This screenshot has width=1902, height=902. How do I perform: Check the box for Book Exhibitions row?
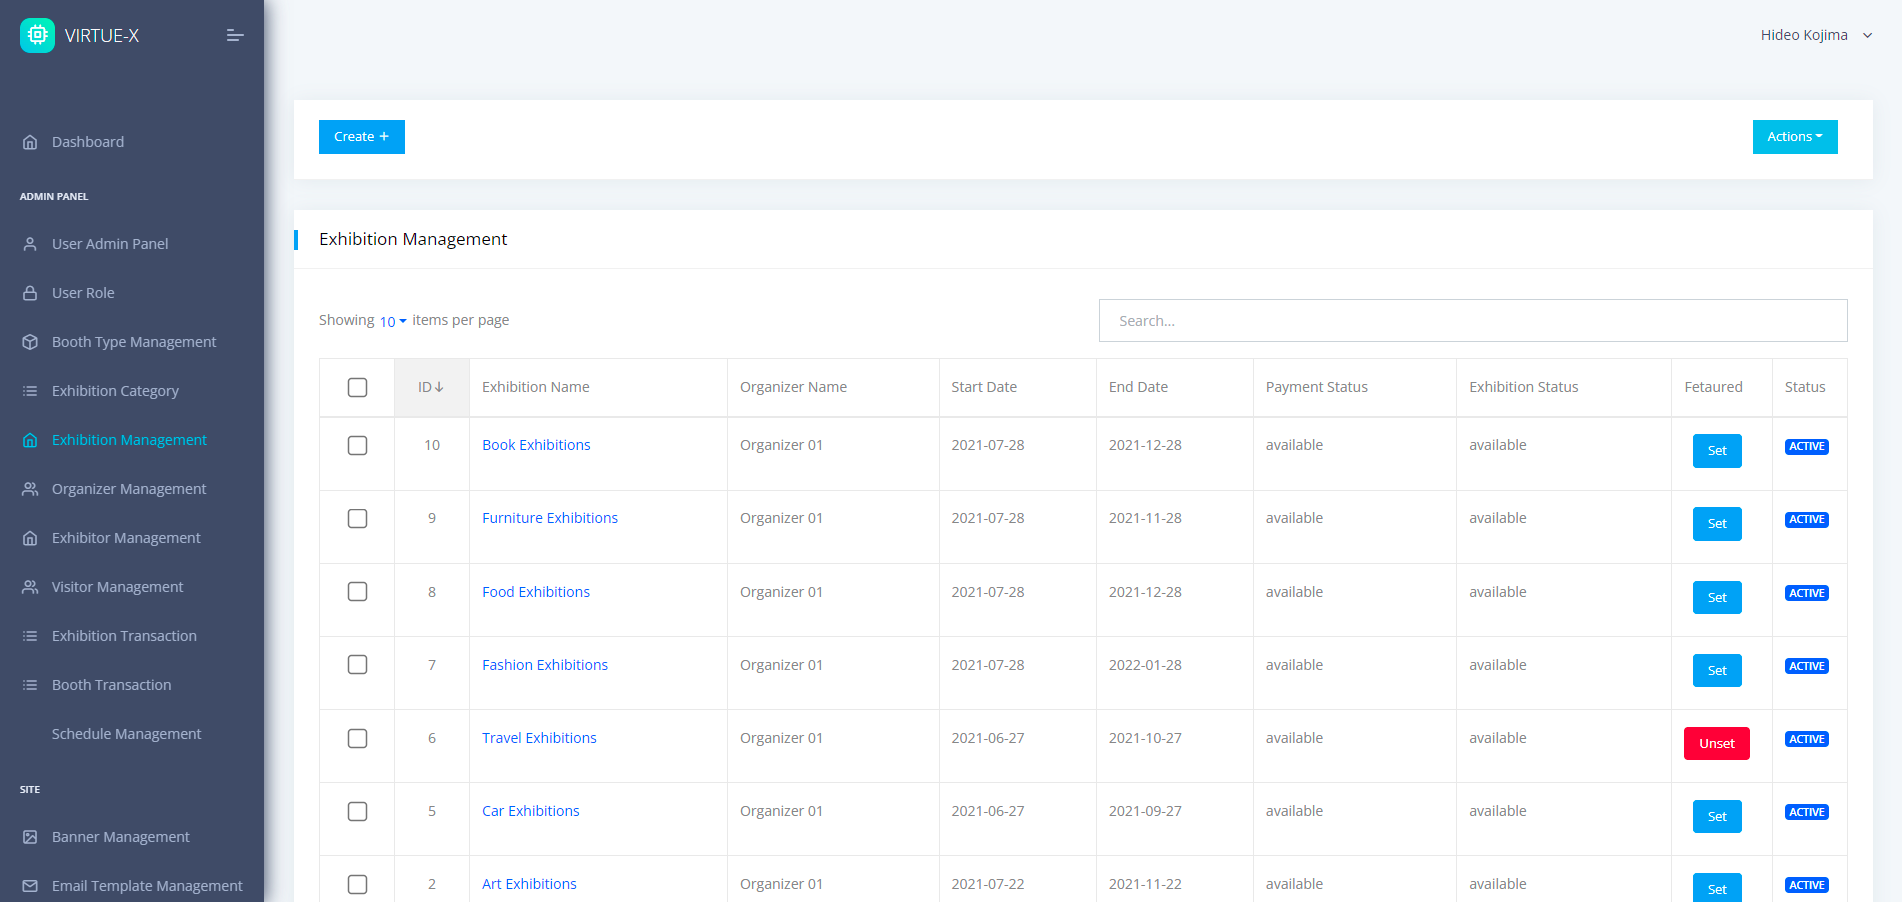[x=357, y=445]
